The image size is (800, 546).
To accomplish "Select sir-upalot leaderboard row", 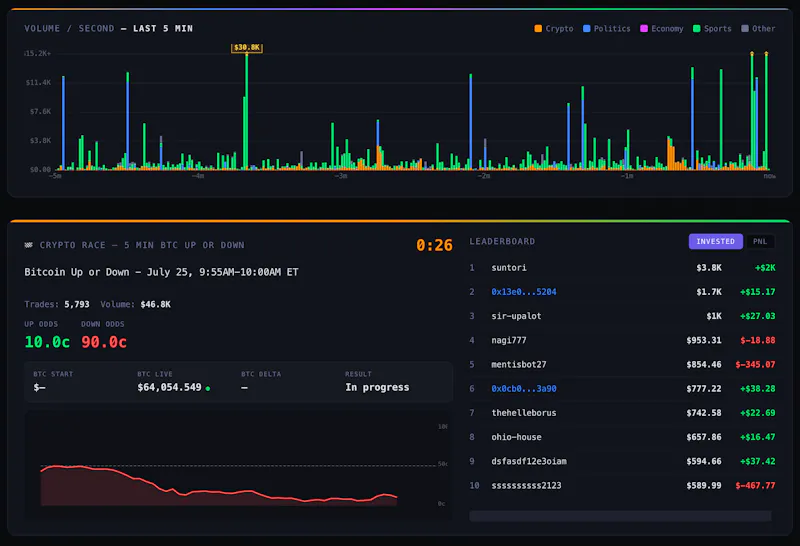I will click(622, 316).
